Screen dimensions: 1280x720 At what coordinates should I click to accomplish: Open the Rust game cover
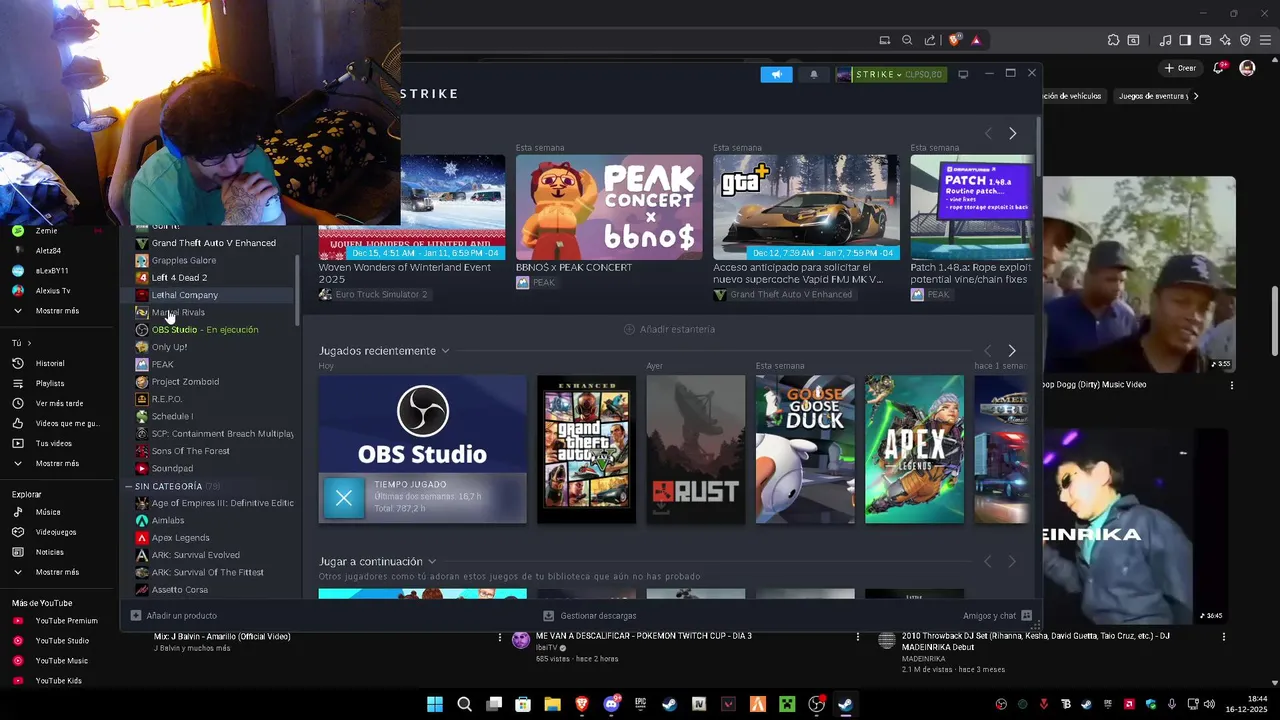(x=696, y=449)
